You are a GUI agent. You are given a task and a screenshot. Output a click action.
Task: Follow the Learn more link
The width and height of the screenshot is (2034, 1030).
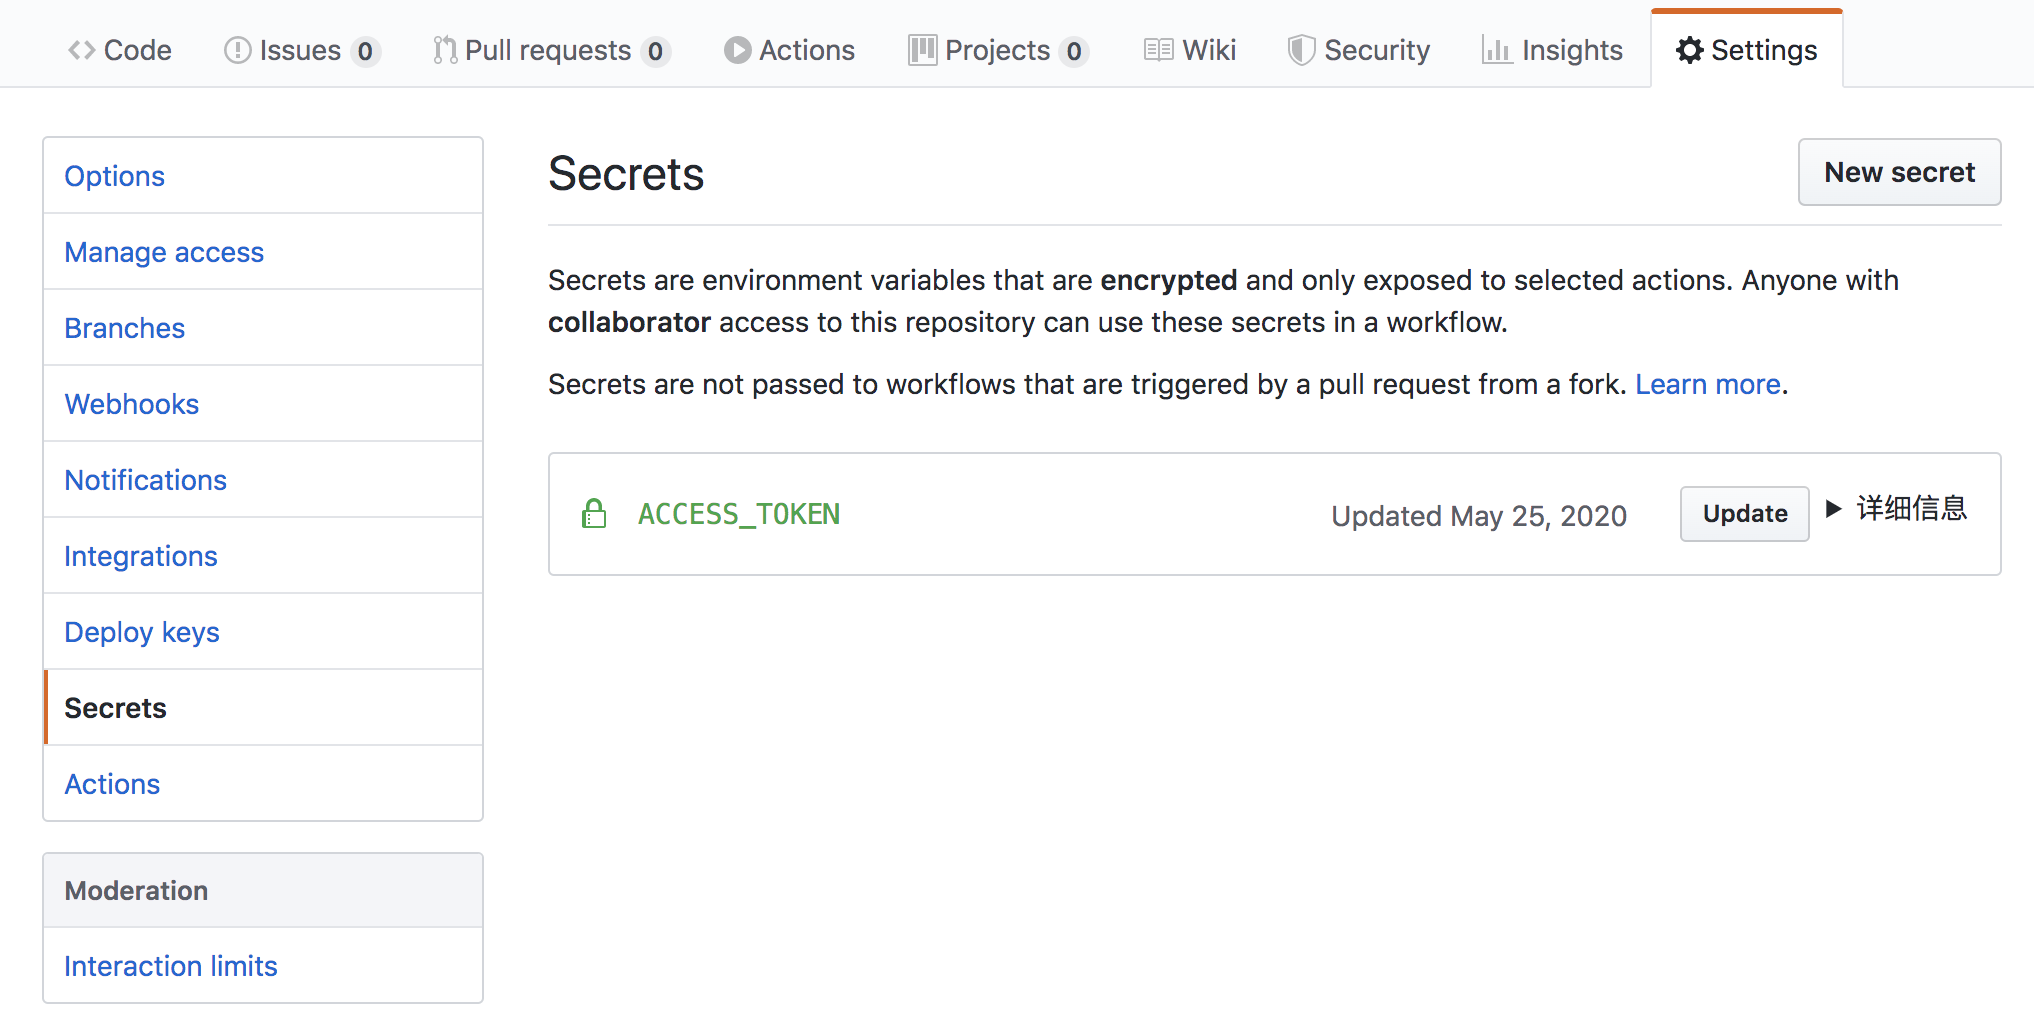tap(1707, 384)
